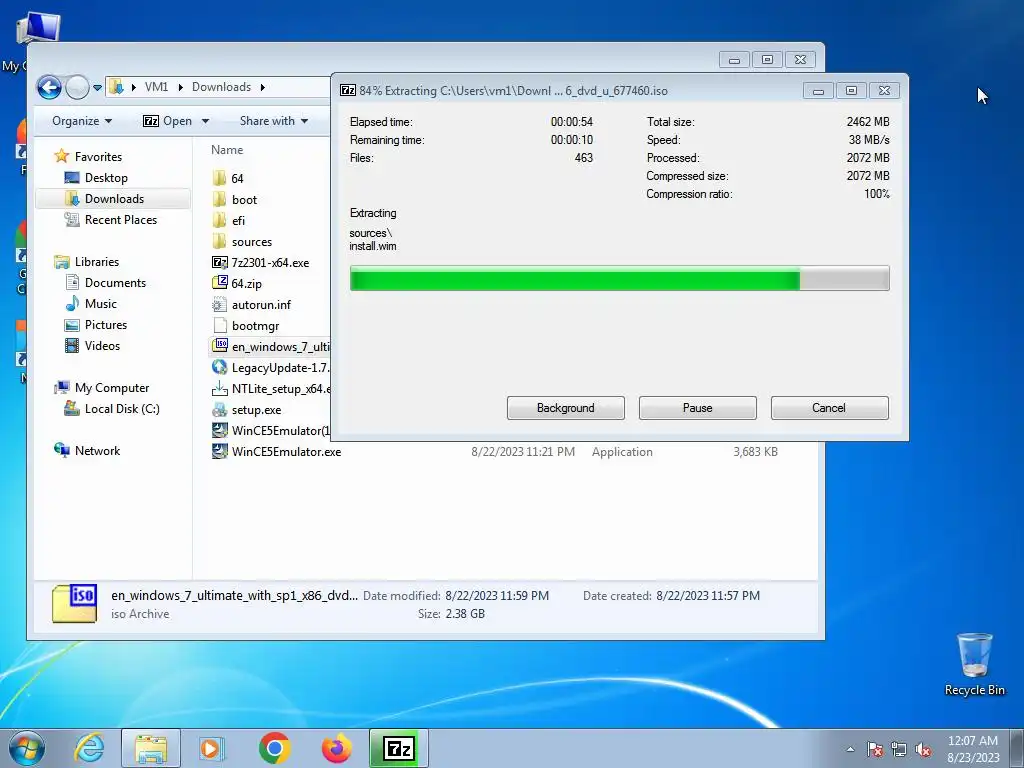Open Pictures library

click(x=106, y=325)
